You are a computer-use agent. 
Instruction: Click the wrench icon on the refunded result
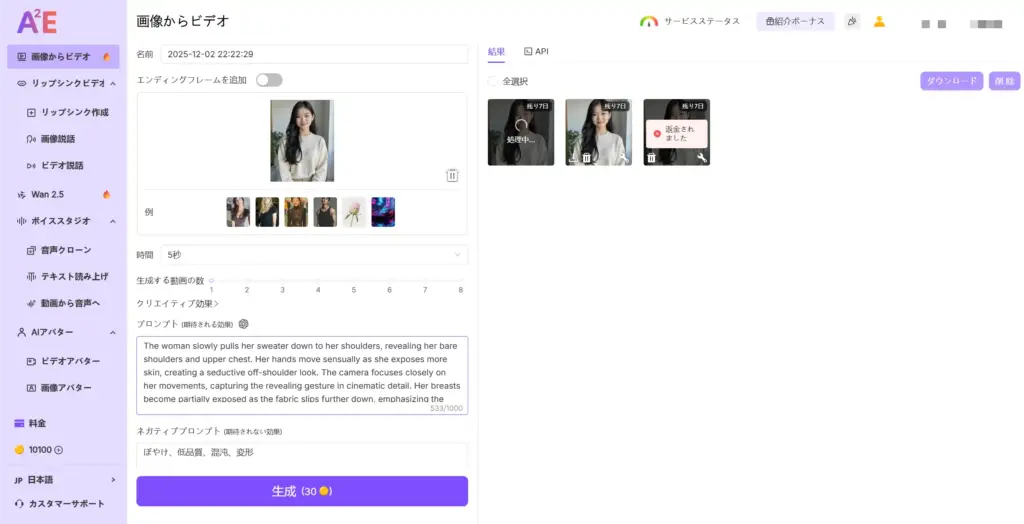coord(702,157)
